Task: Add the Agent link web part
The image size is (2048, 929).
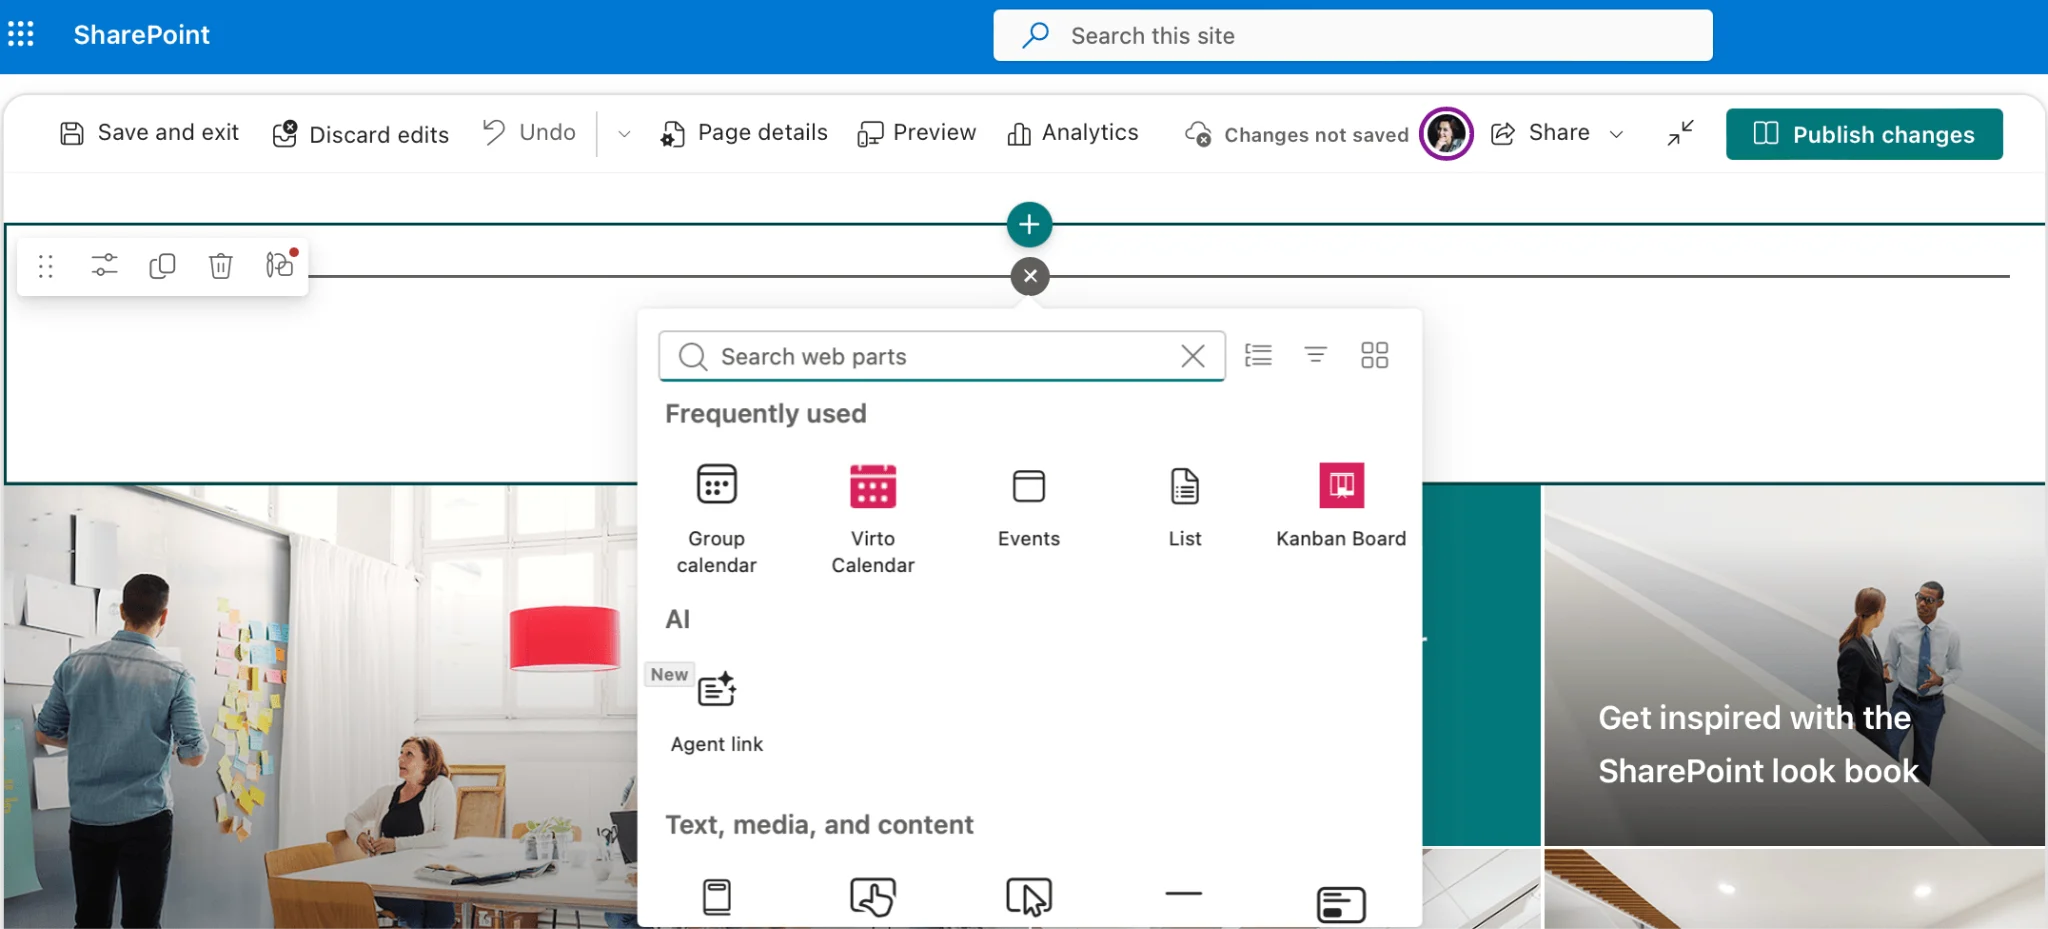Action: [717, 711]
